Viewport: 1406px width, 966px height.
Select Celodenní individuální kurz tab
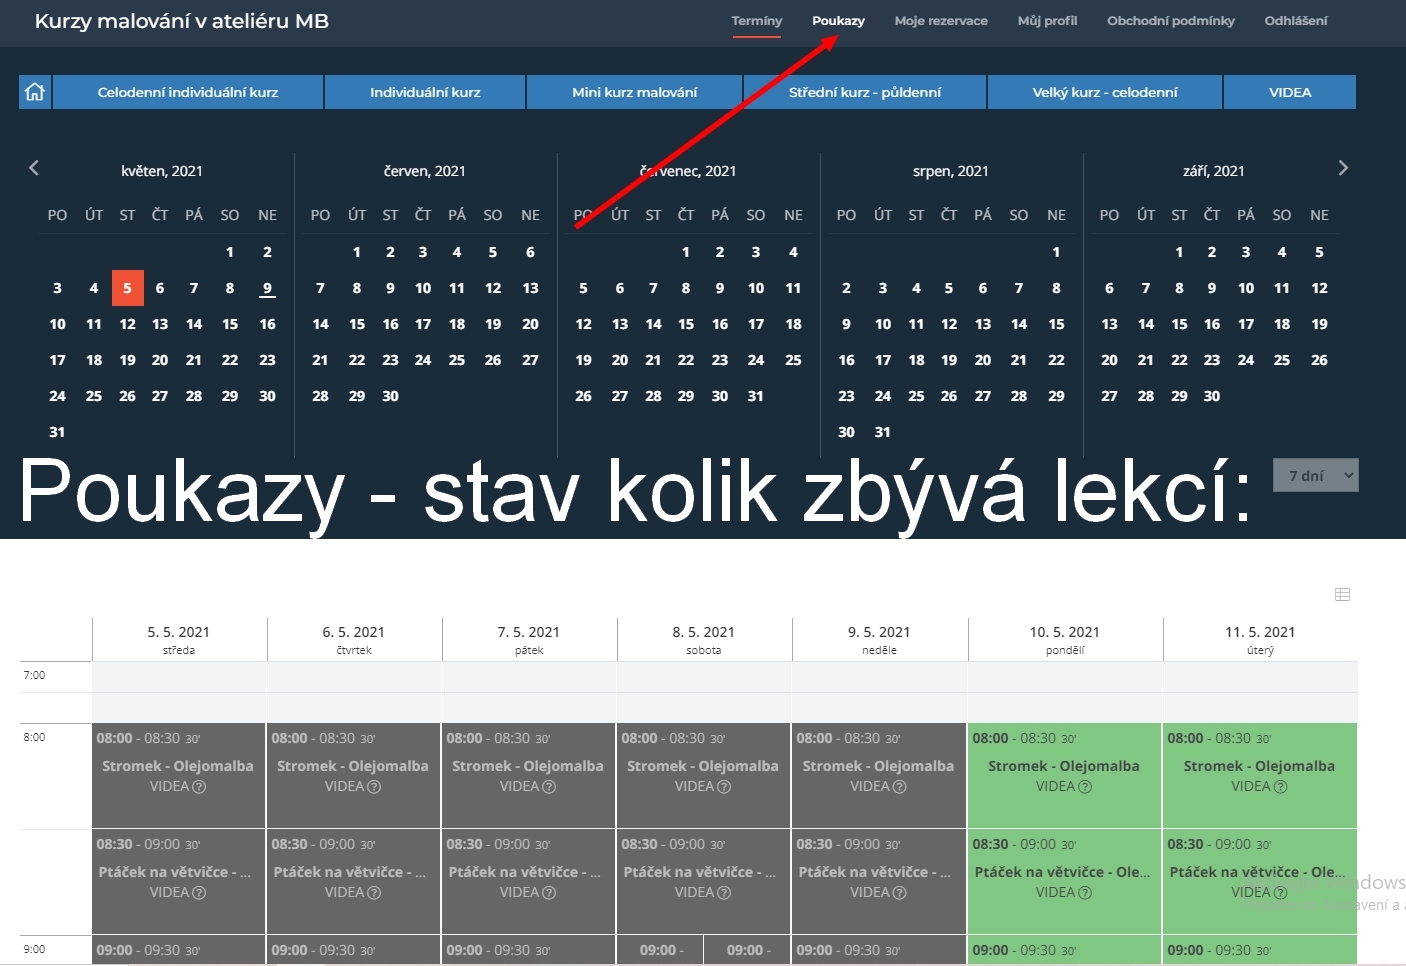pyautogui.click(x=188, y=92)
